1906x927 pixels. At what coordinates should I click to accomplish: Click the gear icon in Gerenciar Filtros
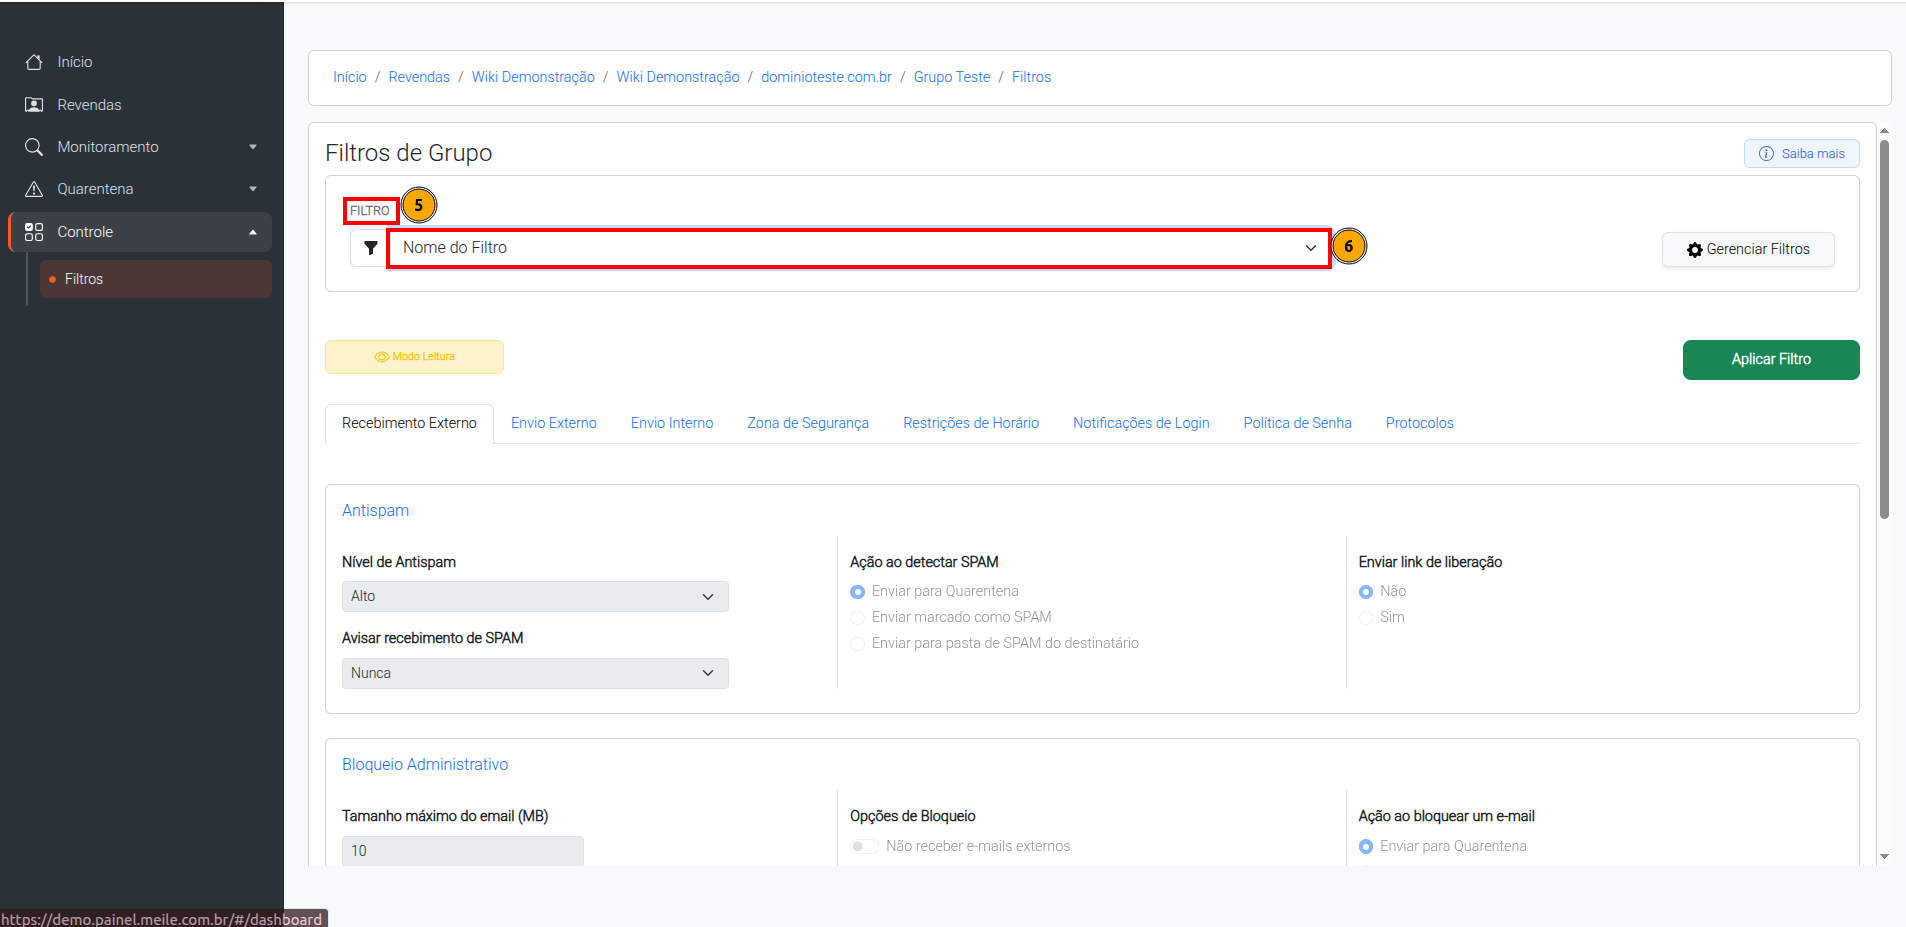1694,250
